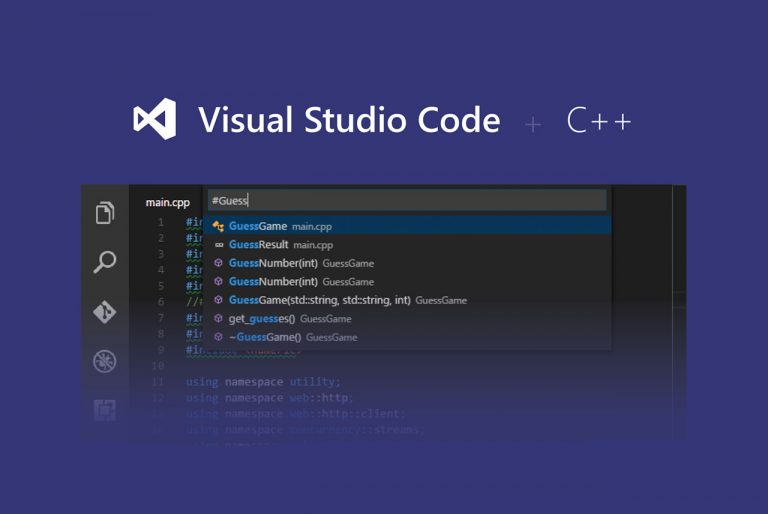Click the Visual Studio Code logo
Screen dimensions: 768x514
coord(155,119)
